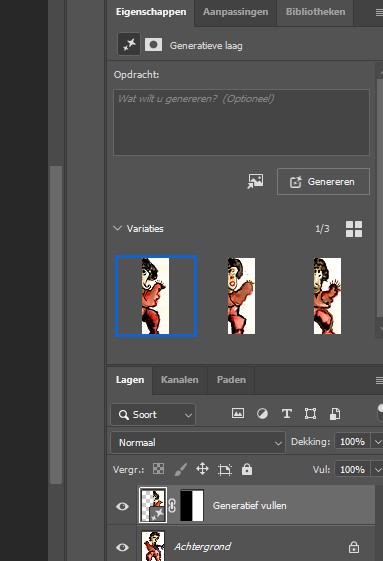This screenshot has width=383, height=561.
Task: Collapse the Variaties section
Action: (117, 228)
